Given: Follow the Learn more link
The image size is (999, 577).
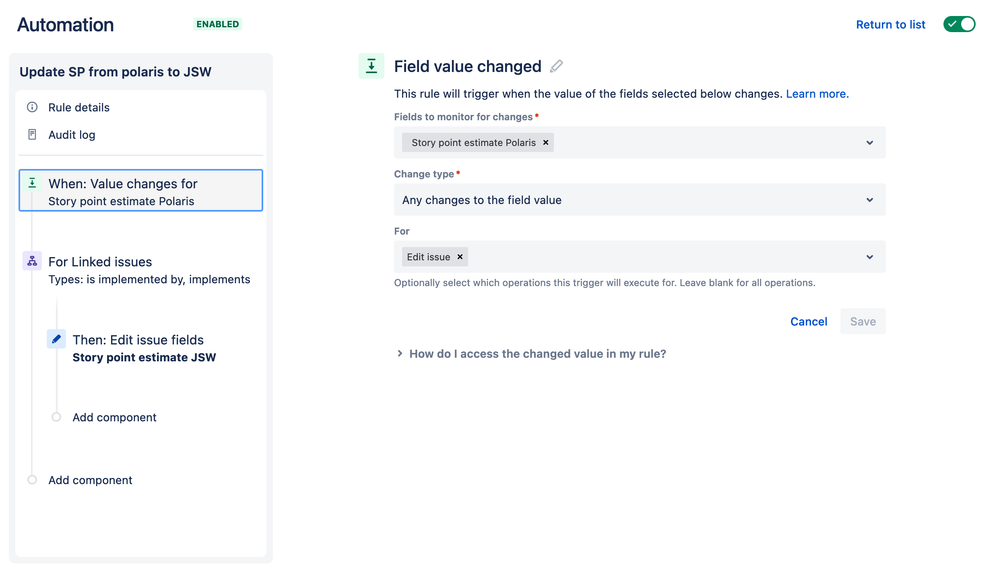Looking at the screenshot, I should pyautogui.click(x=817, y=94).
